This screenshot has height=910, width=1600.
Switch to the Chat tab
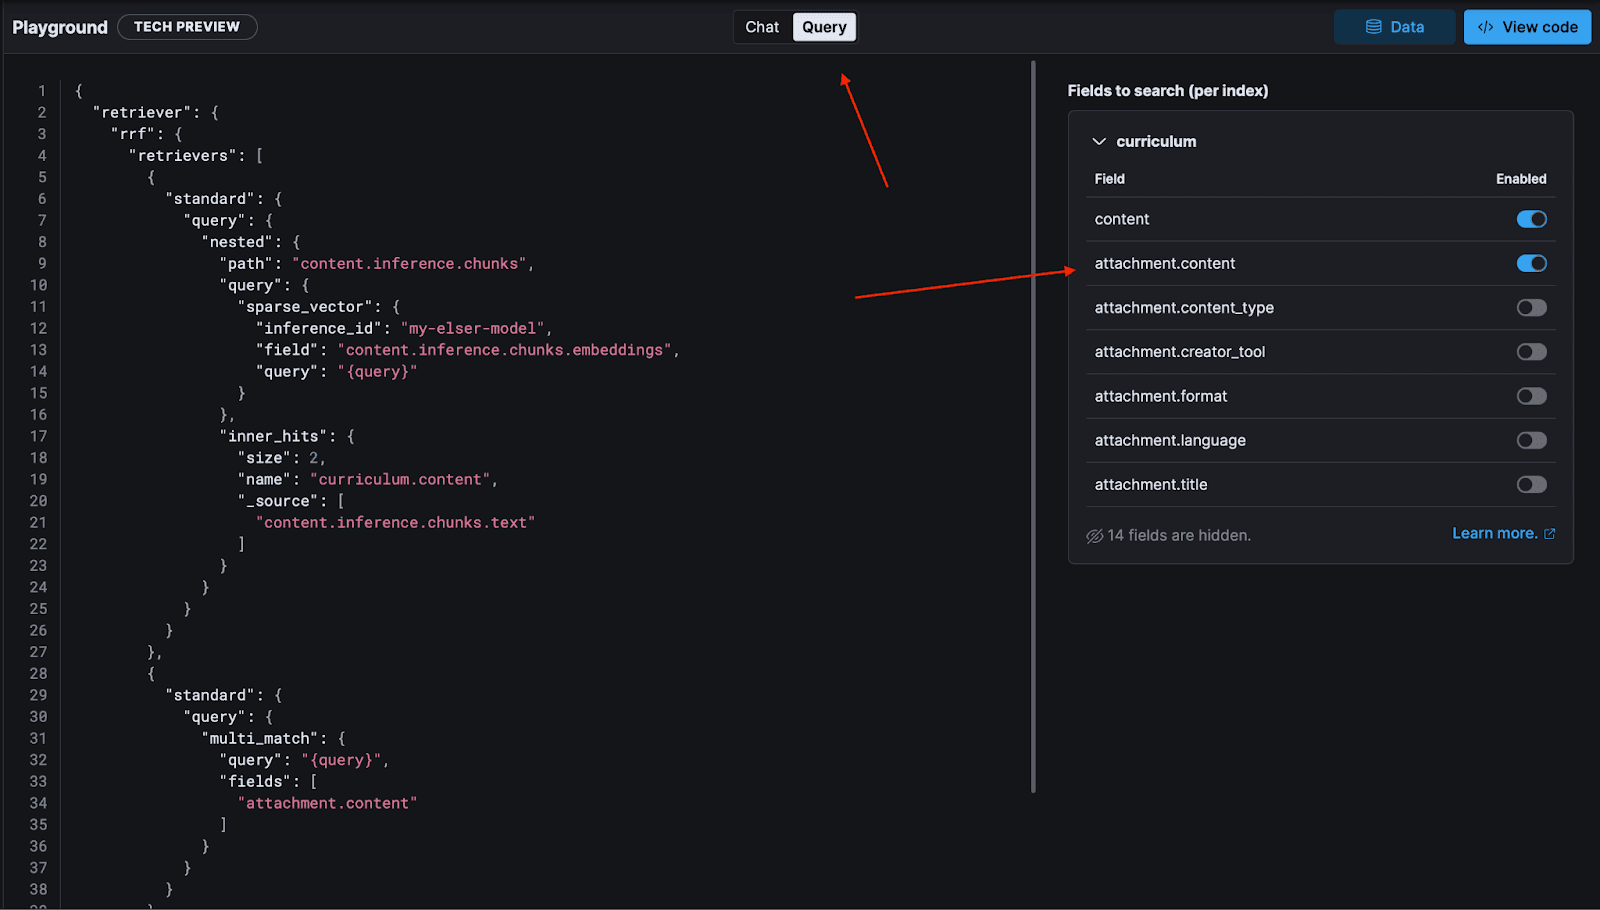(x=762, y=27)
